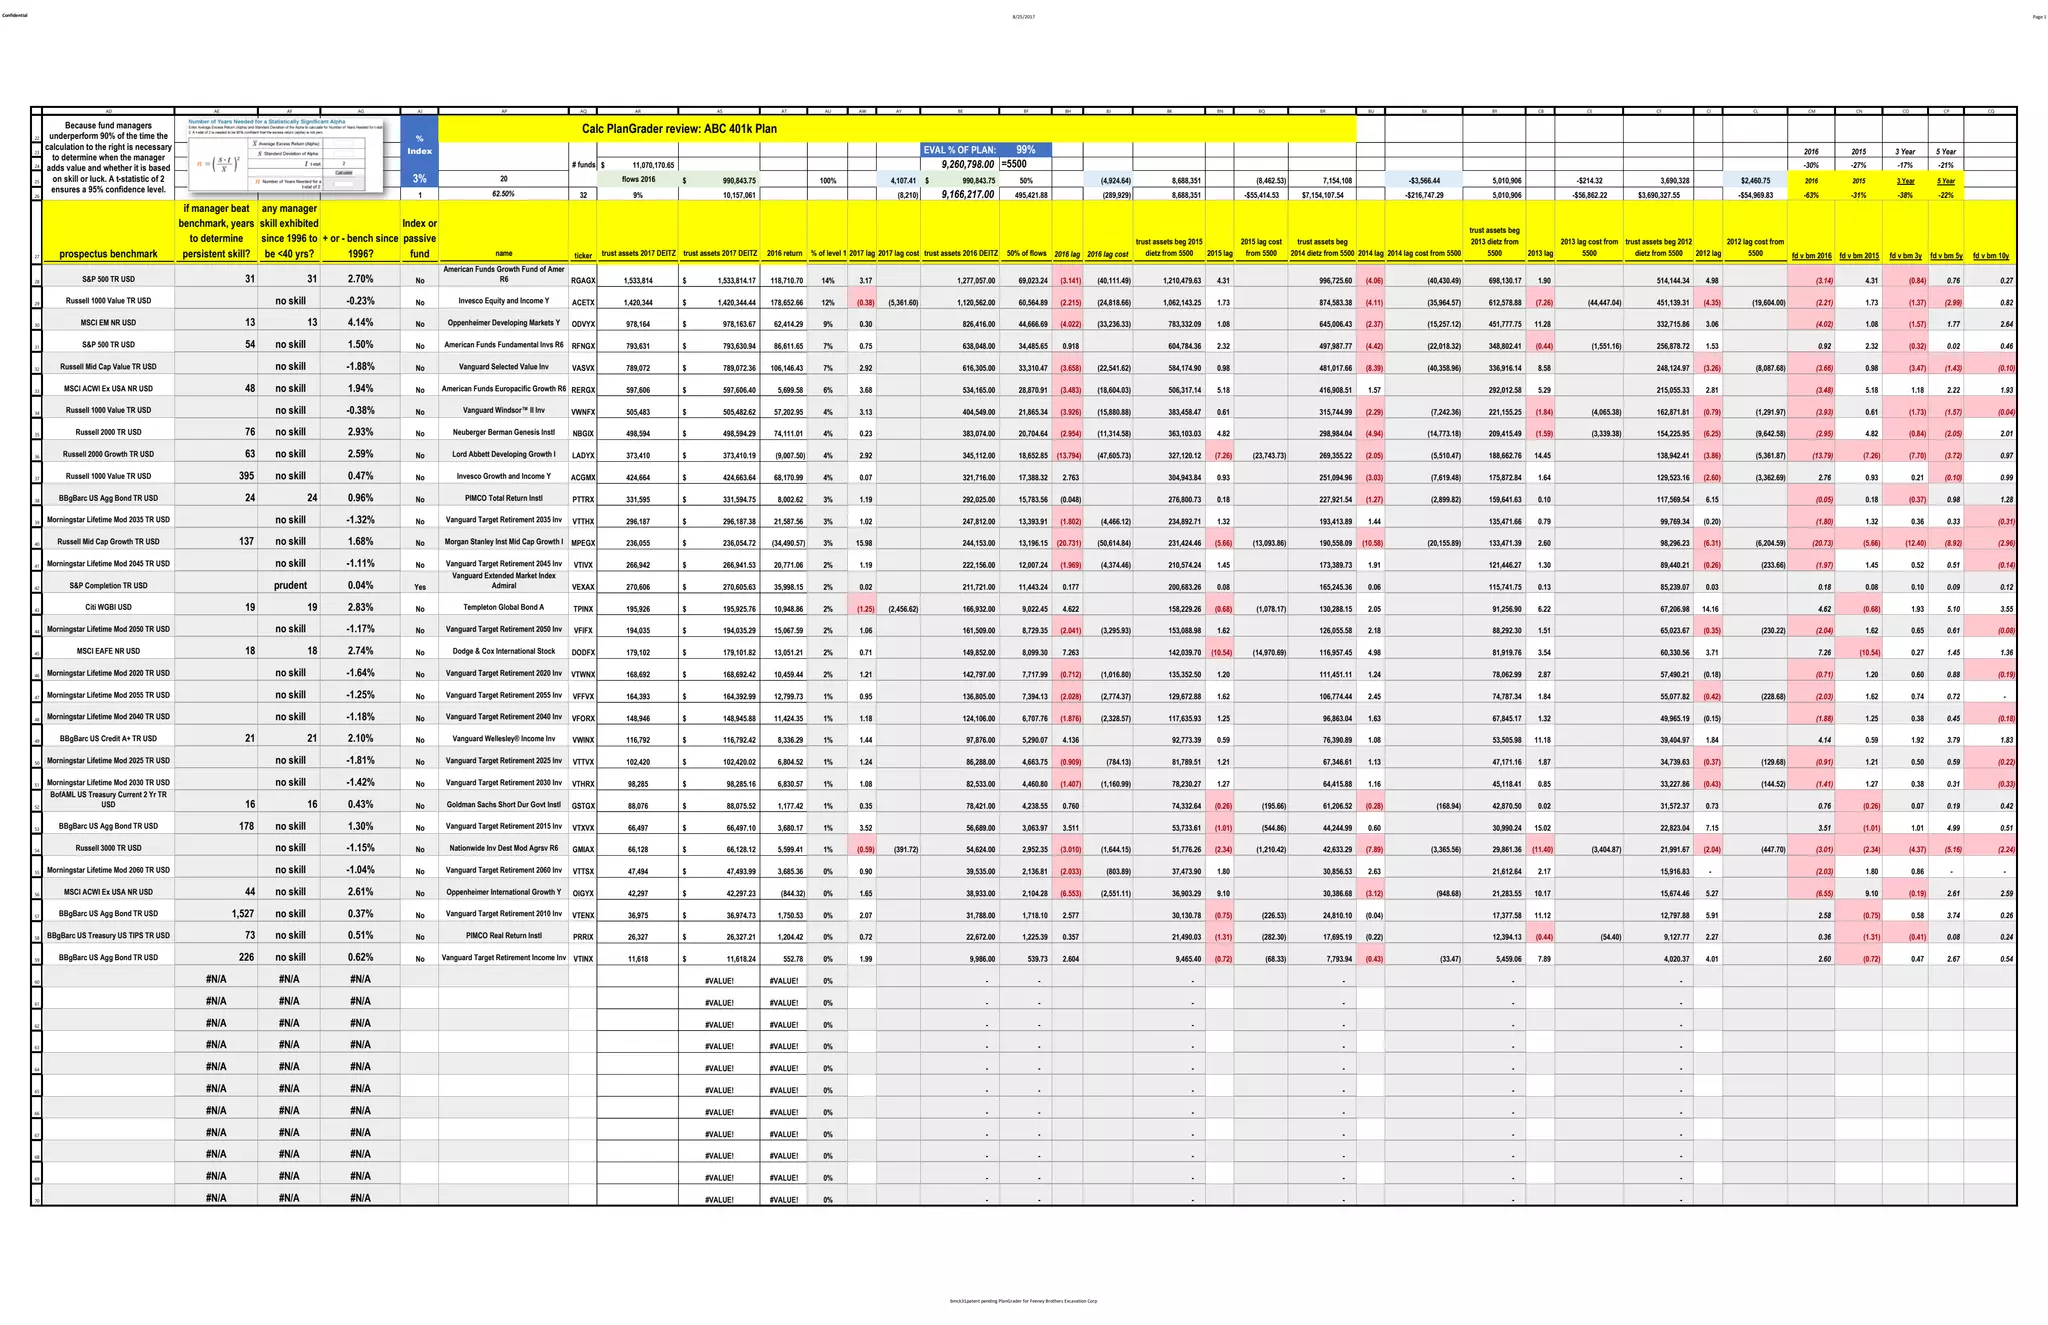The image size is (2048, 1325).
Task: Click the statistically significant alpha calculator image
Action: pos(285,155)
